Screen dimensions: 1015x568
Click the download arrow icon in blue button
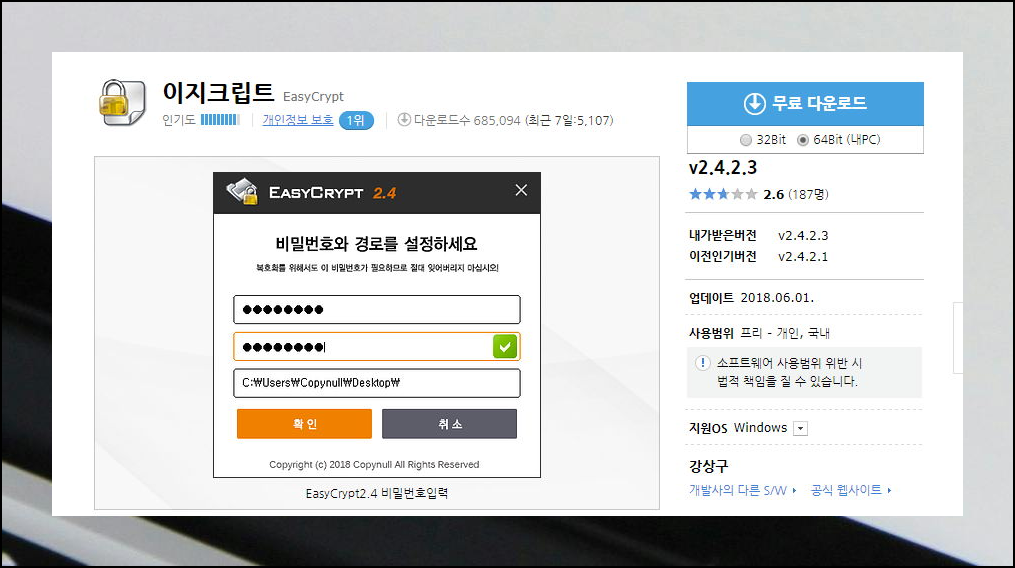click(x=754, y=103)
